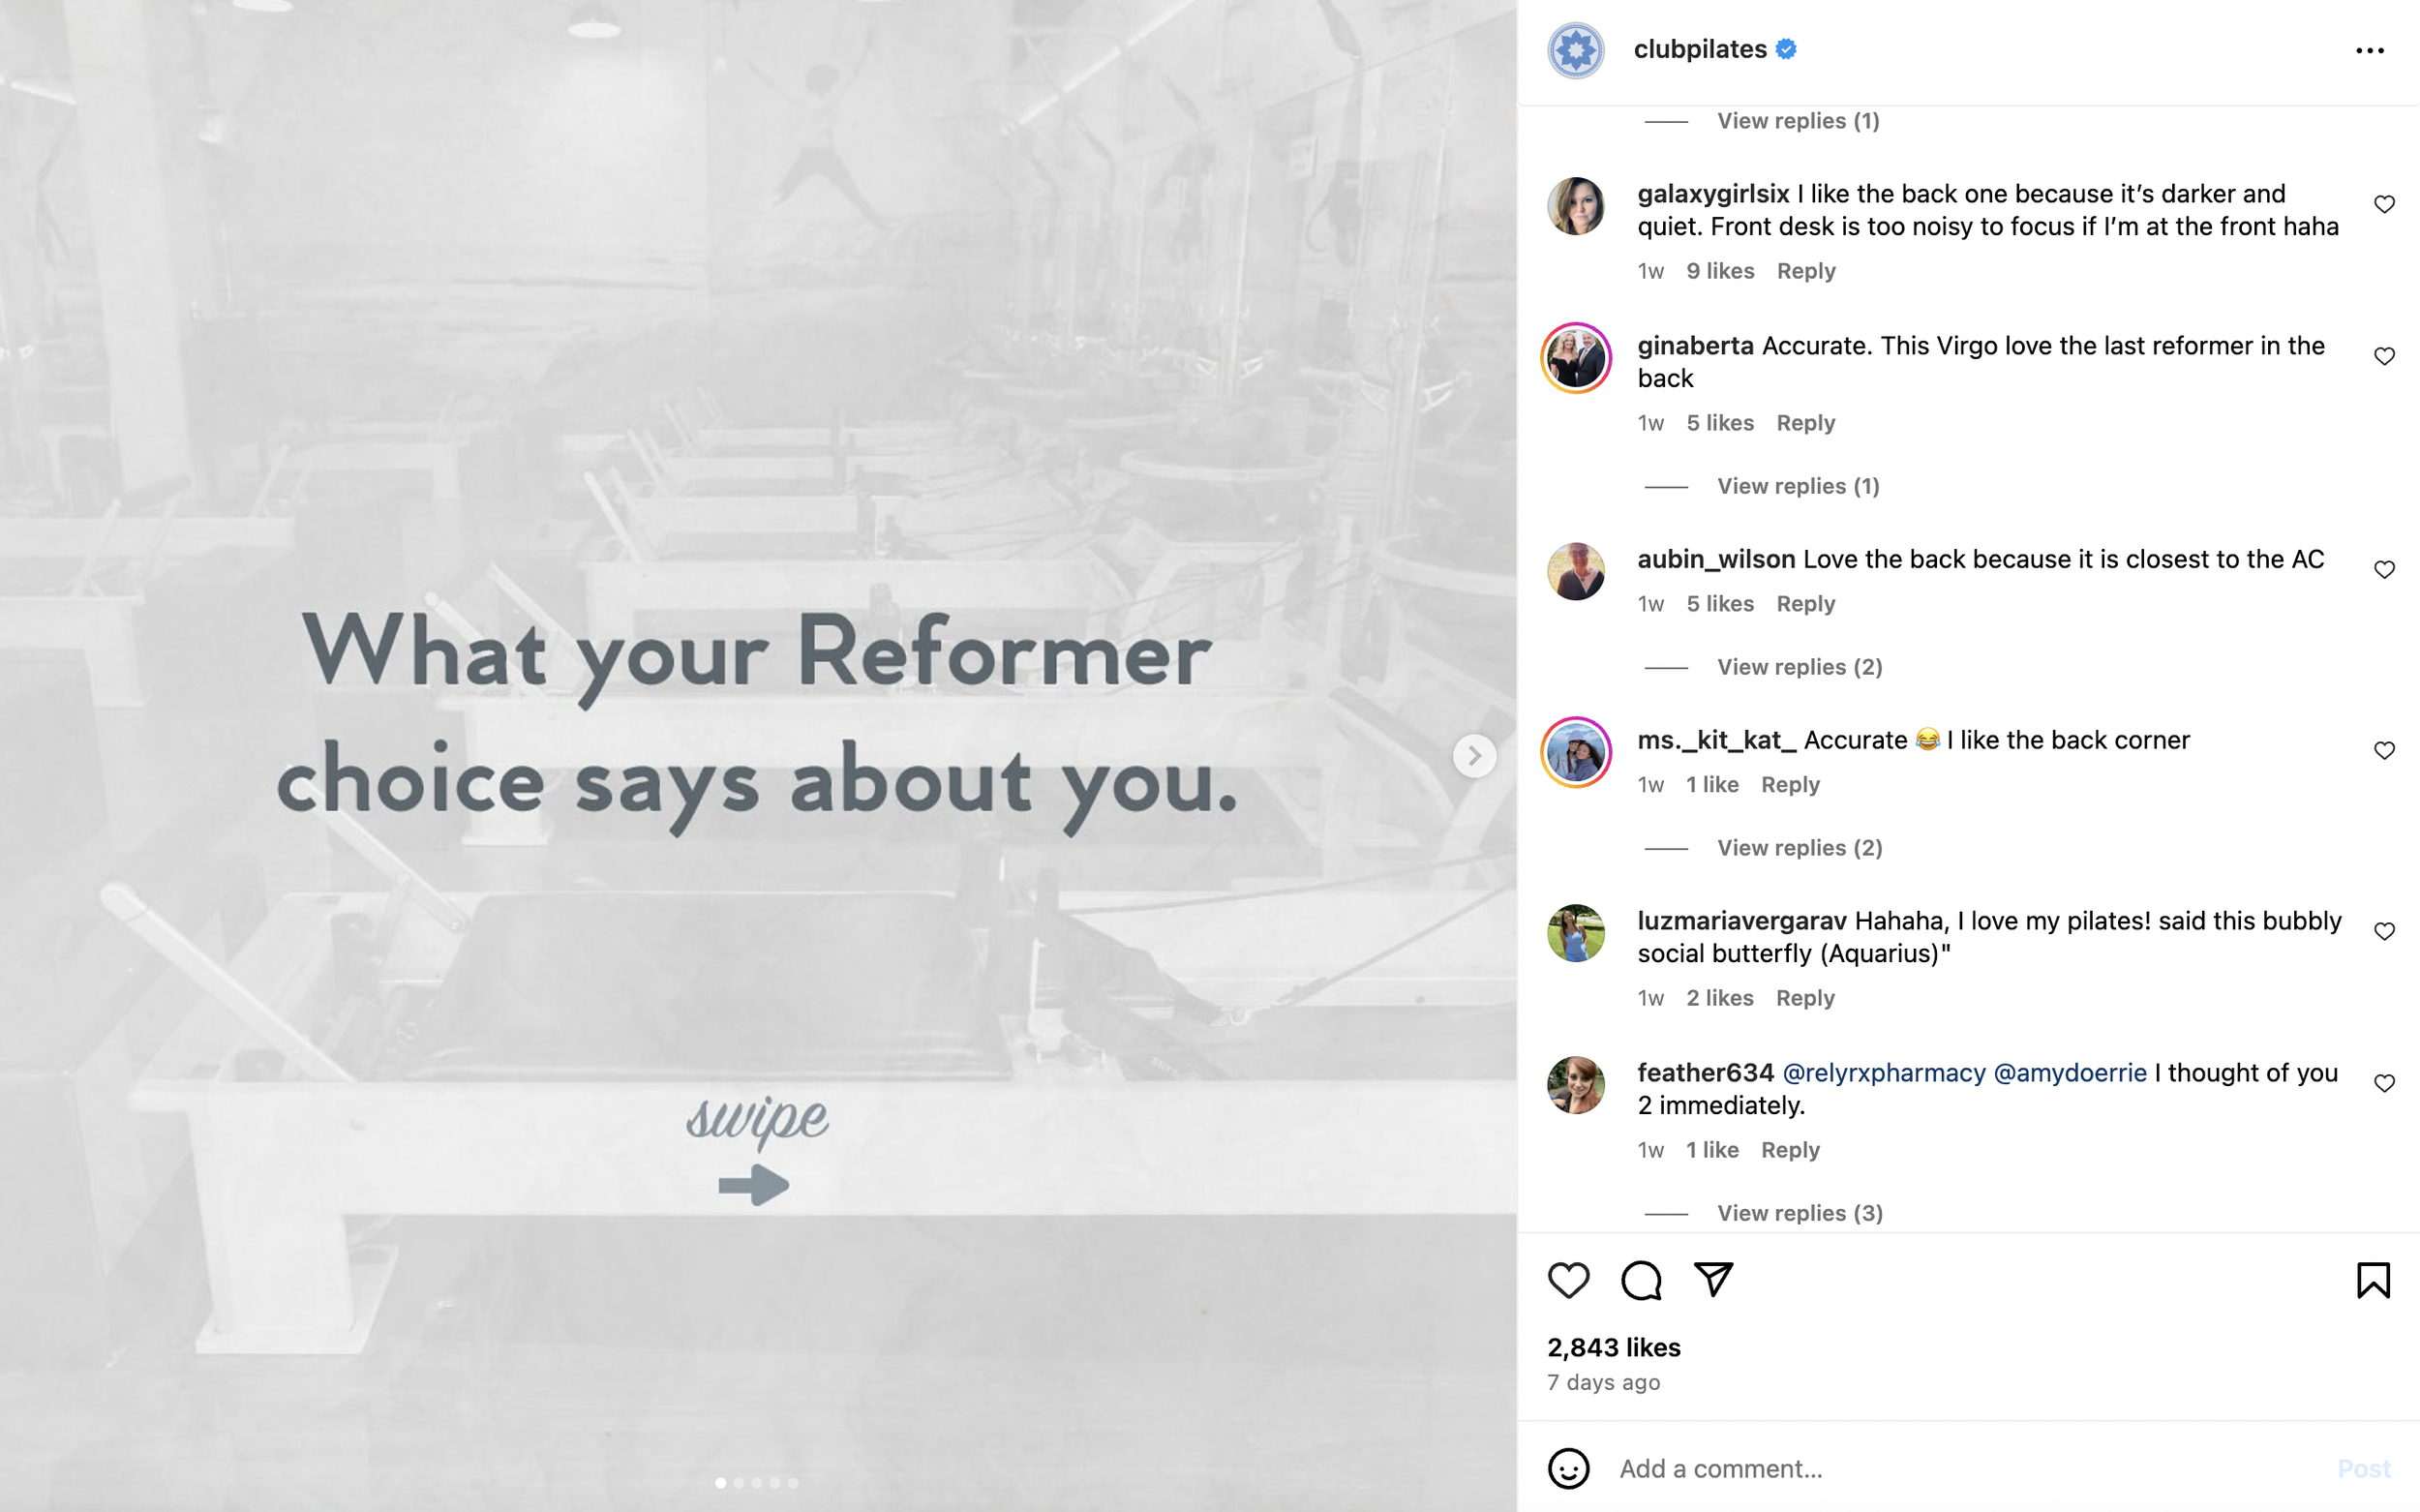Open the three-dot more options menu

2369,50
